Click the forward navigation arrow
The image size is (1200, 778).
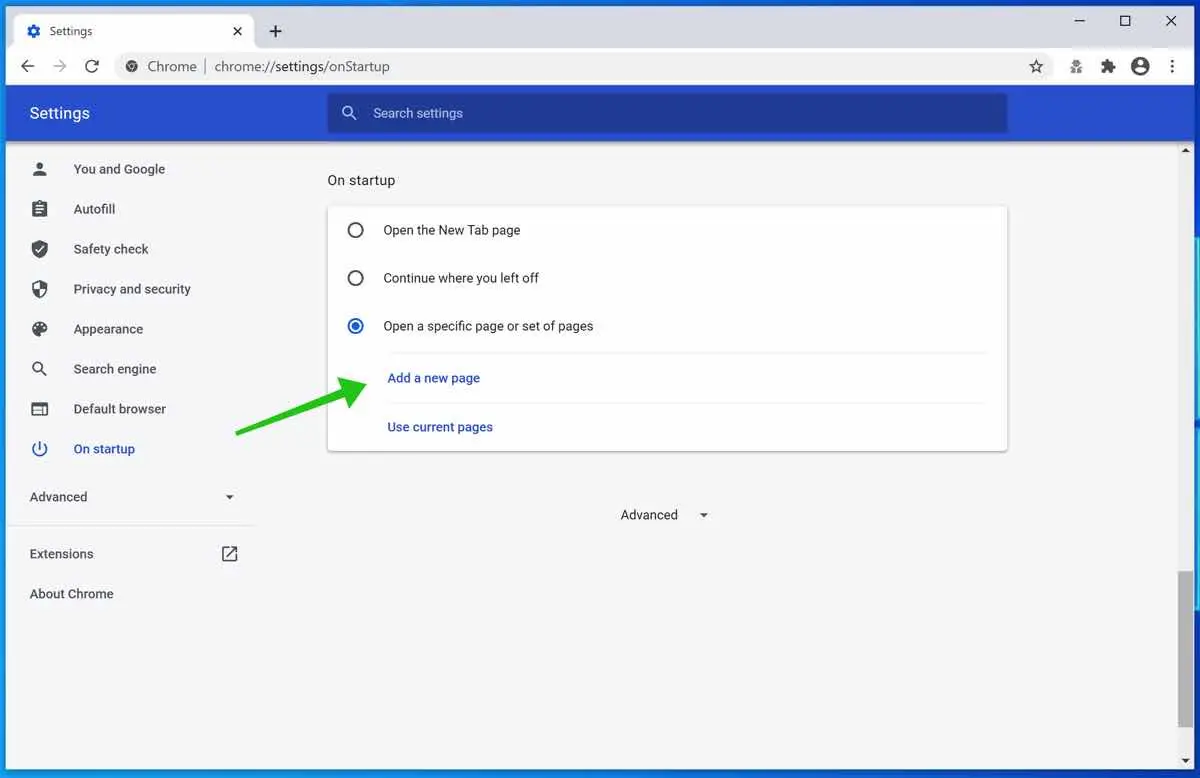60,66
